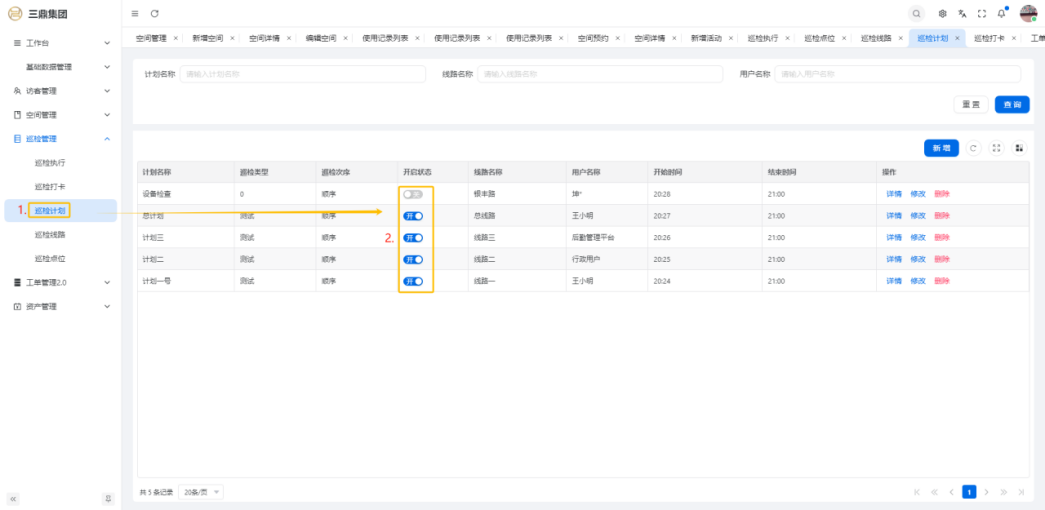Viewport: 1045px width, 510px height.
Task: Disable the 计划一号 status toggle
Action: coord(413,282)
